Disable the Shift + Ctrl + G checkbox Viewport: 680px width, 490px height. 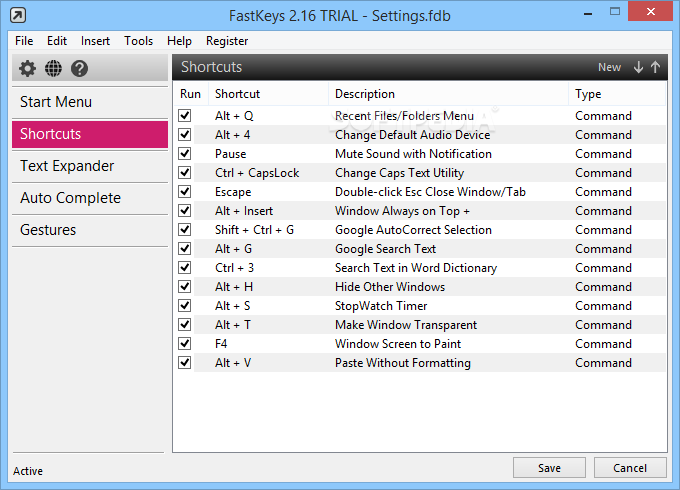coord(185,229)
